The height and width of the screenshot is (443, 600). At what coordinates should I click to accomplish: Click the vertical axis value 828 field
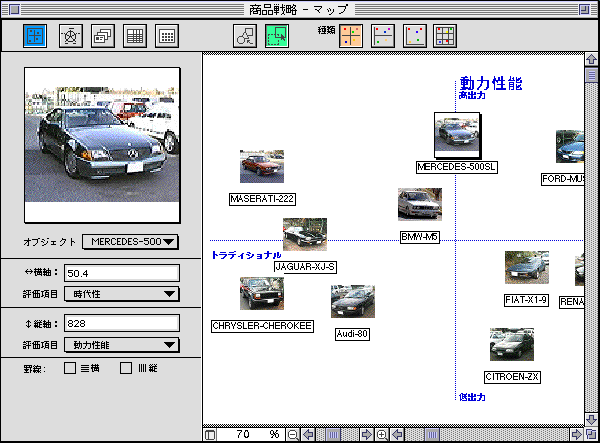point(122,323)
